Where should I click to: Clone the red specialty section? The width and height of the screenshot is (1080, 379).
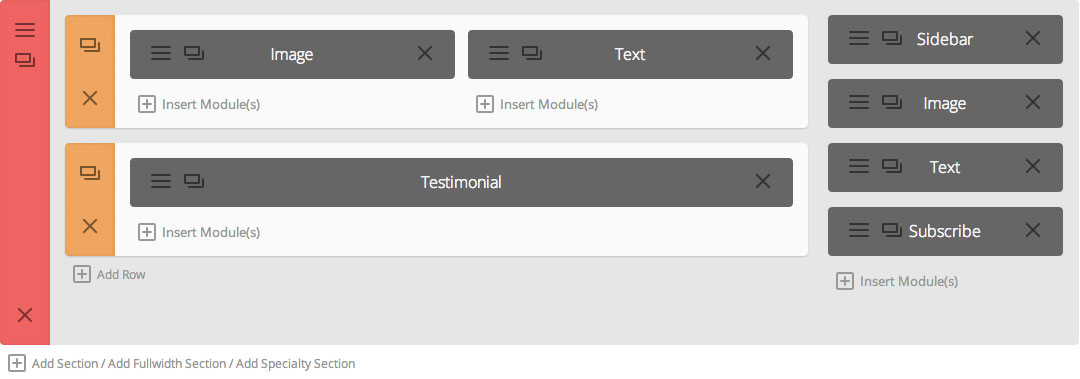25,60
